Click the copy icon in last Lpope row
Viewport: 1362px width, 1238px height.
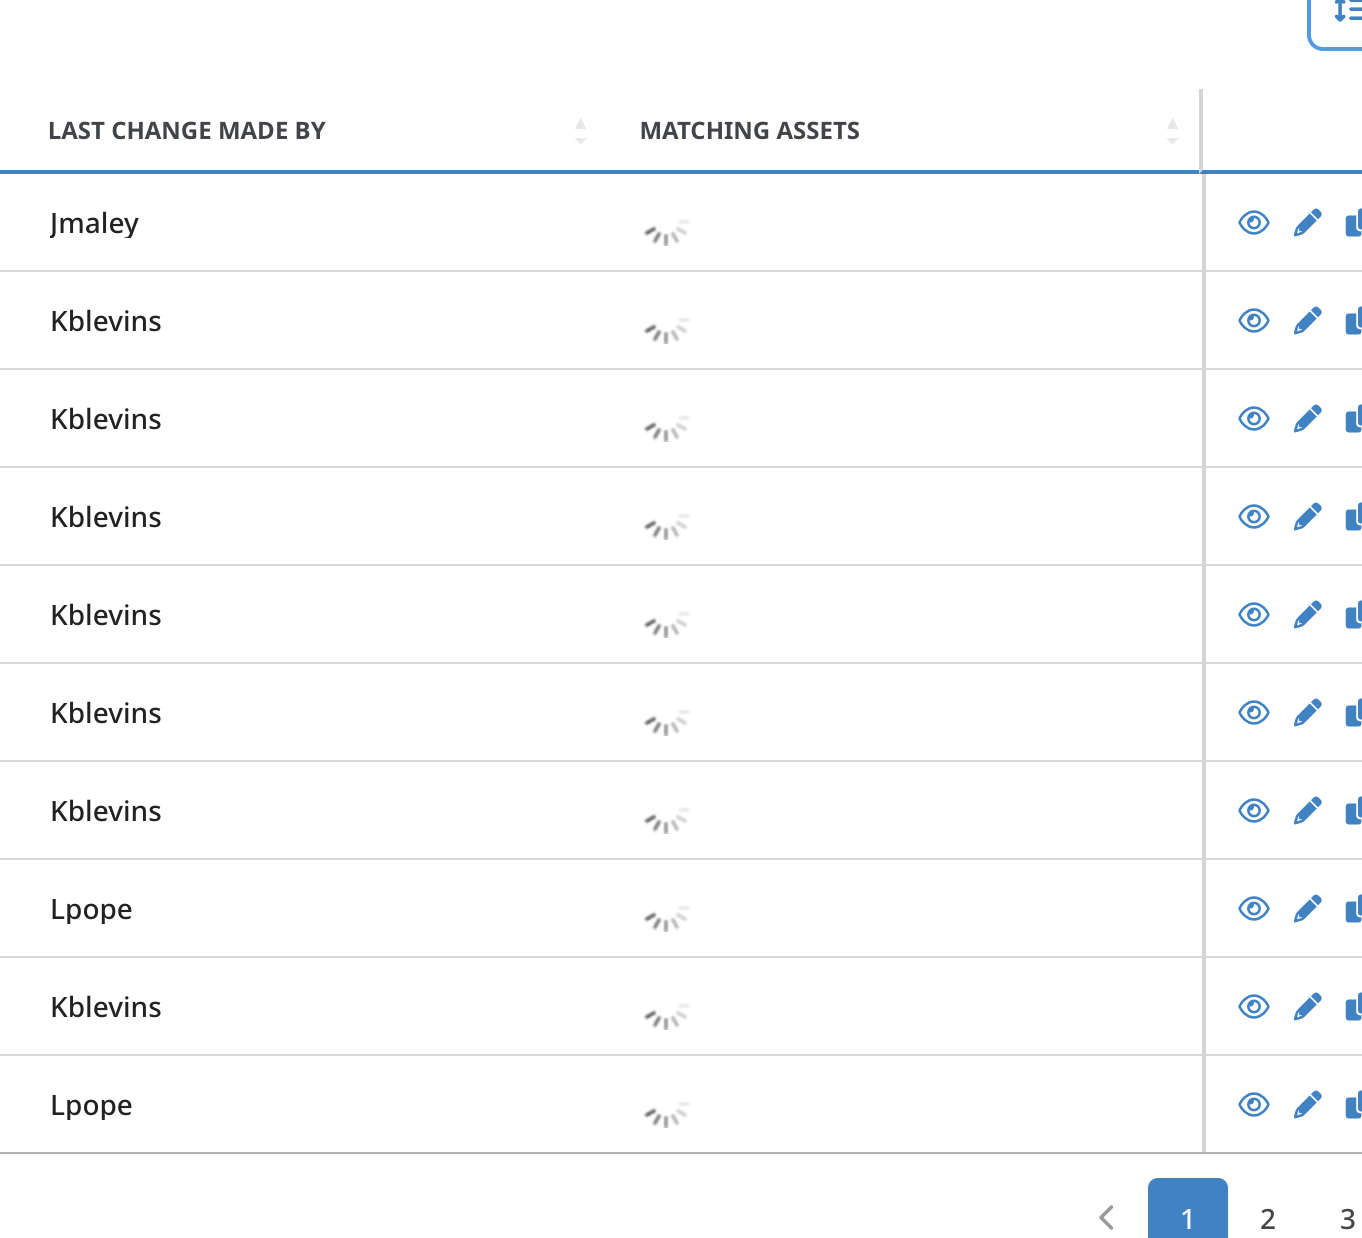pos(1354,1105)
